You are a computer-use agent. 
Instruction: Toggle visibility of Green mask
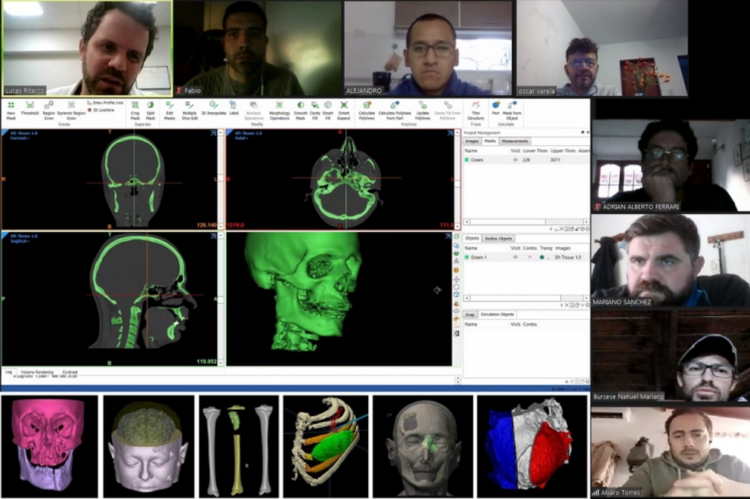(x=516, y=159)
